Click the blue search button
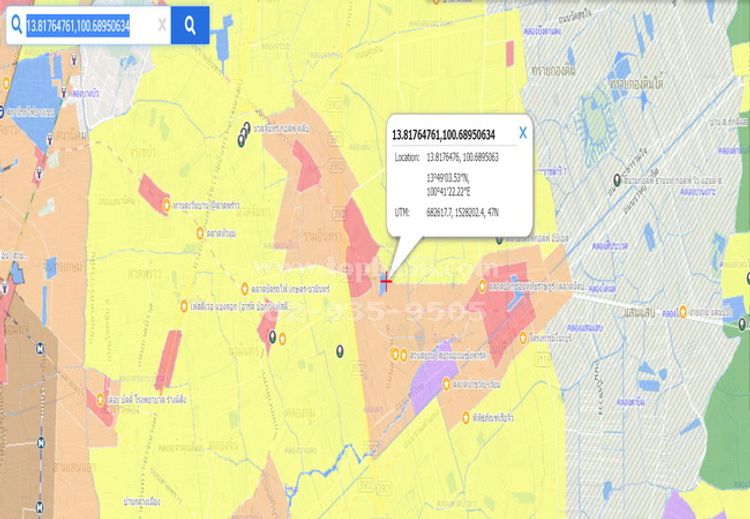This screenshot has width=750, height=519. 190,25
